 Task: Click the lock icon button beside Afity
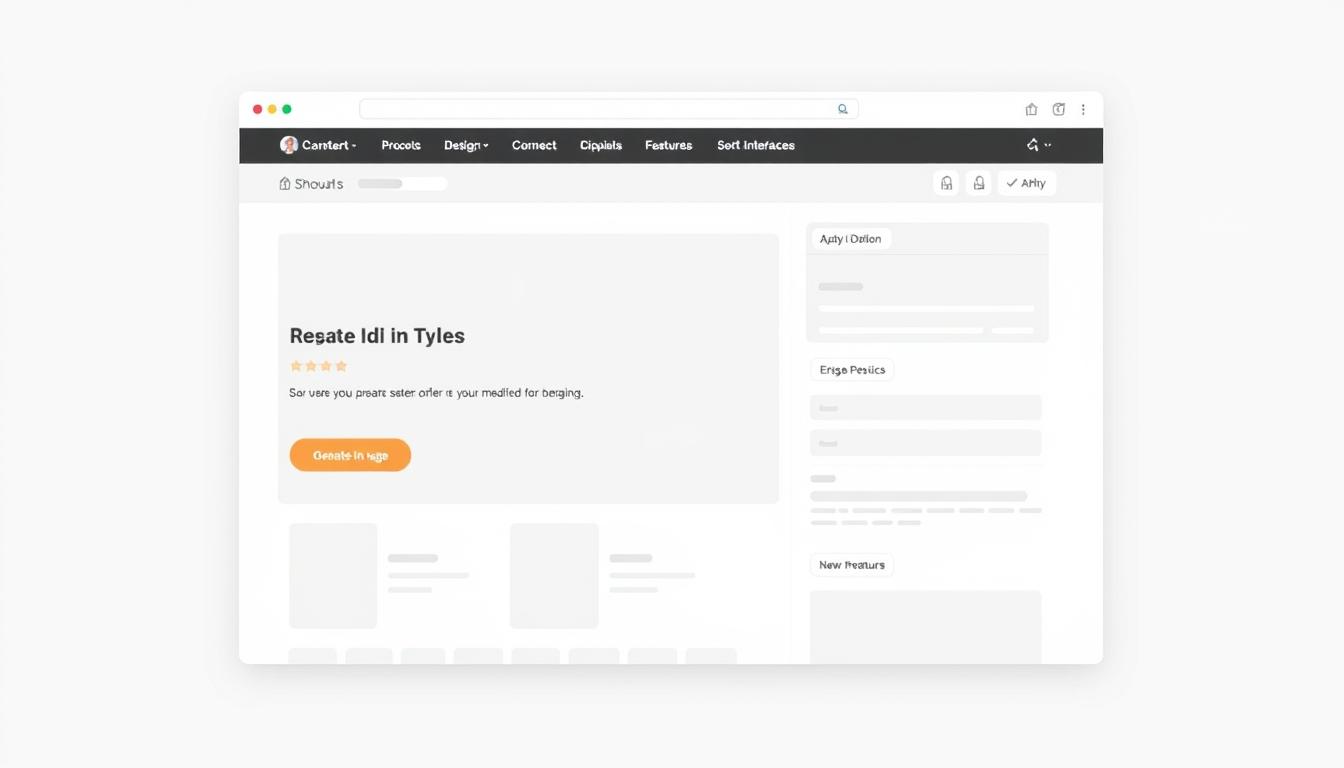979,183
